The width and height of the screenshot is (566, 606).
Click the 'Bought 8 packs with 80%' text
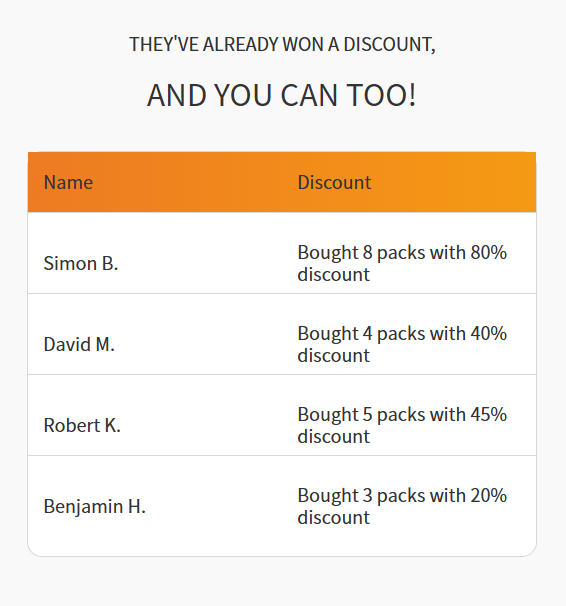click(x=402, y=253)
